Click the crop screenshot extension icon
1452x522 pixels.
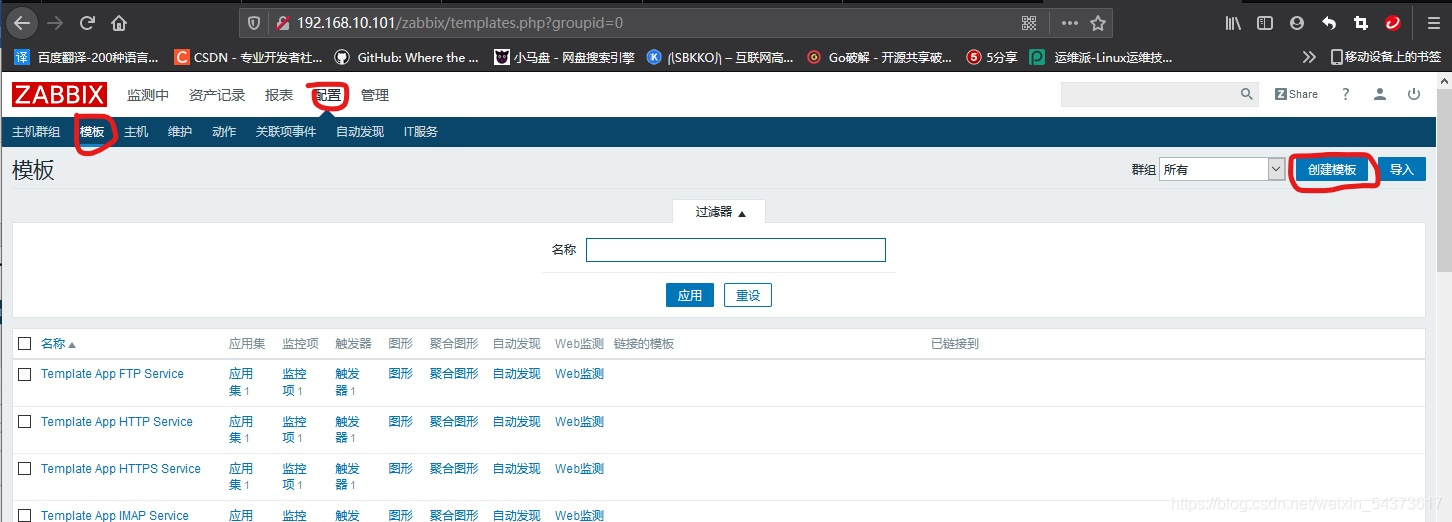1360,22
